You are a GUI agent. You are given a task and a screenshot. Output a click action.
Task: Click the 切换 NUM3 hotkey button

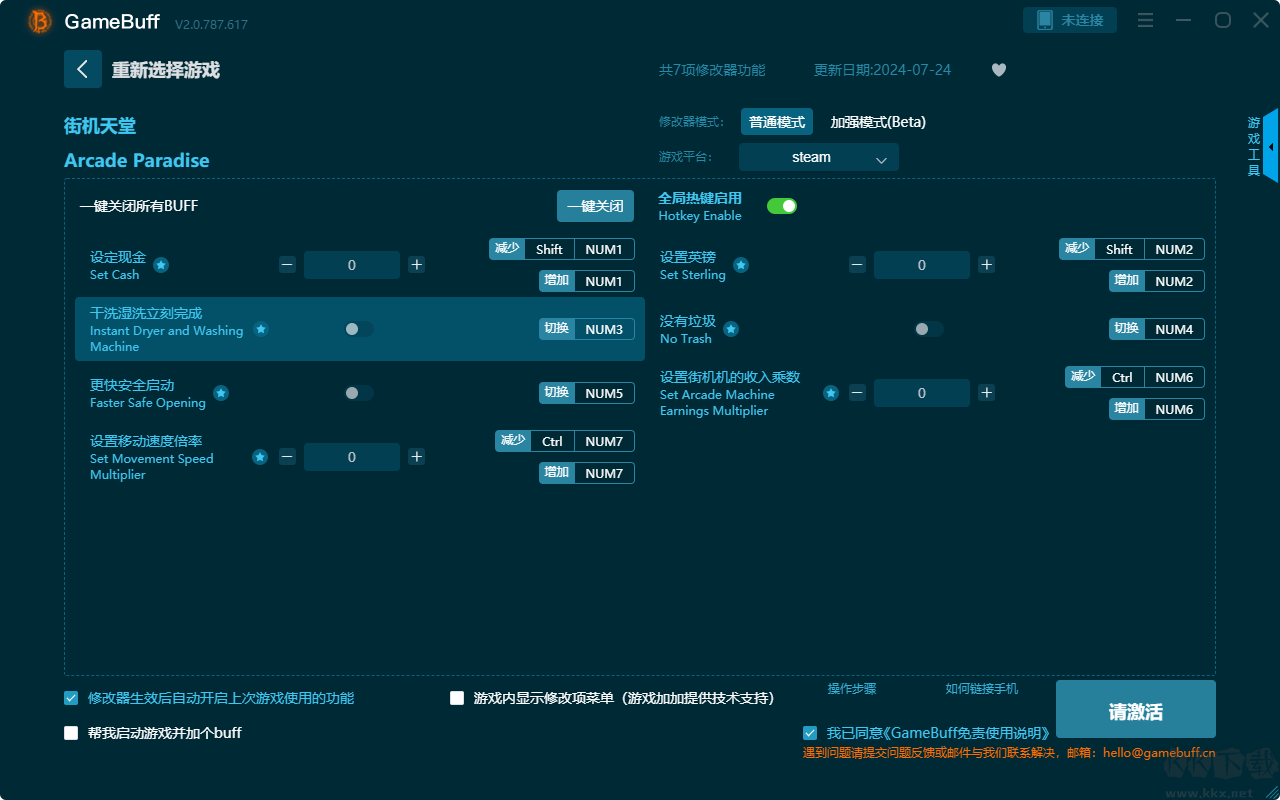587,329
